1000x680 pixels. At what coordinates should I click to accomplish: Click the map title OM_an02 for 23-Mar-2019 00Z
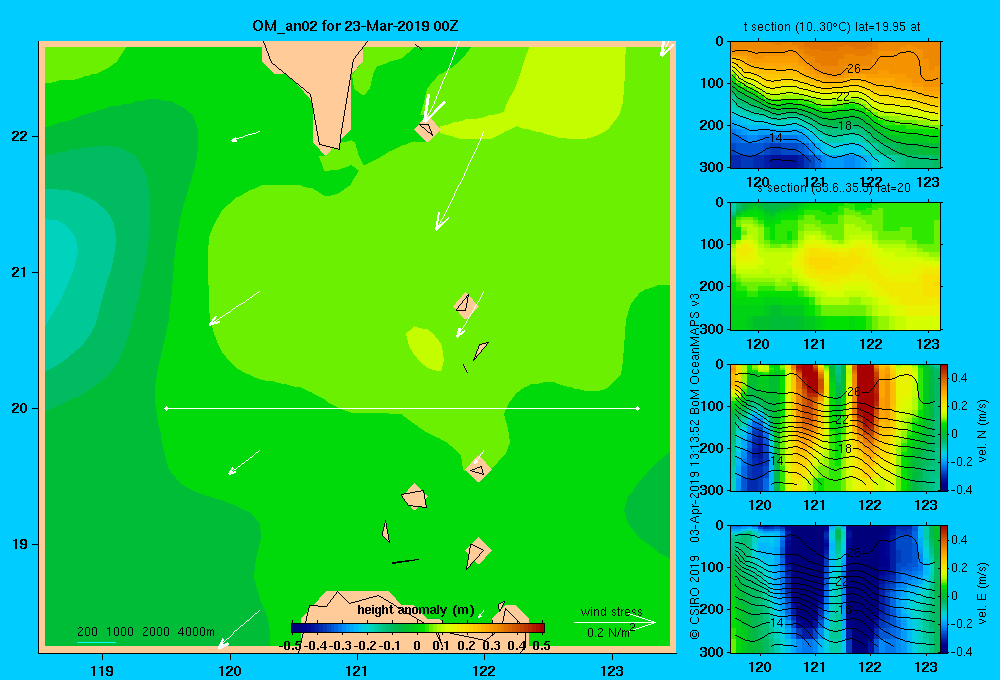(x=355, y=26)
